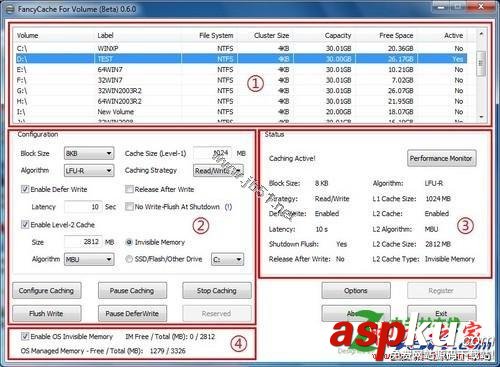This screenshot has height=367, width=500.
Task: Click the L1 Cache Size 1024 MB value
Action: 438,199
